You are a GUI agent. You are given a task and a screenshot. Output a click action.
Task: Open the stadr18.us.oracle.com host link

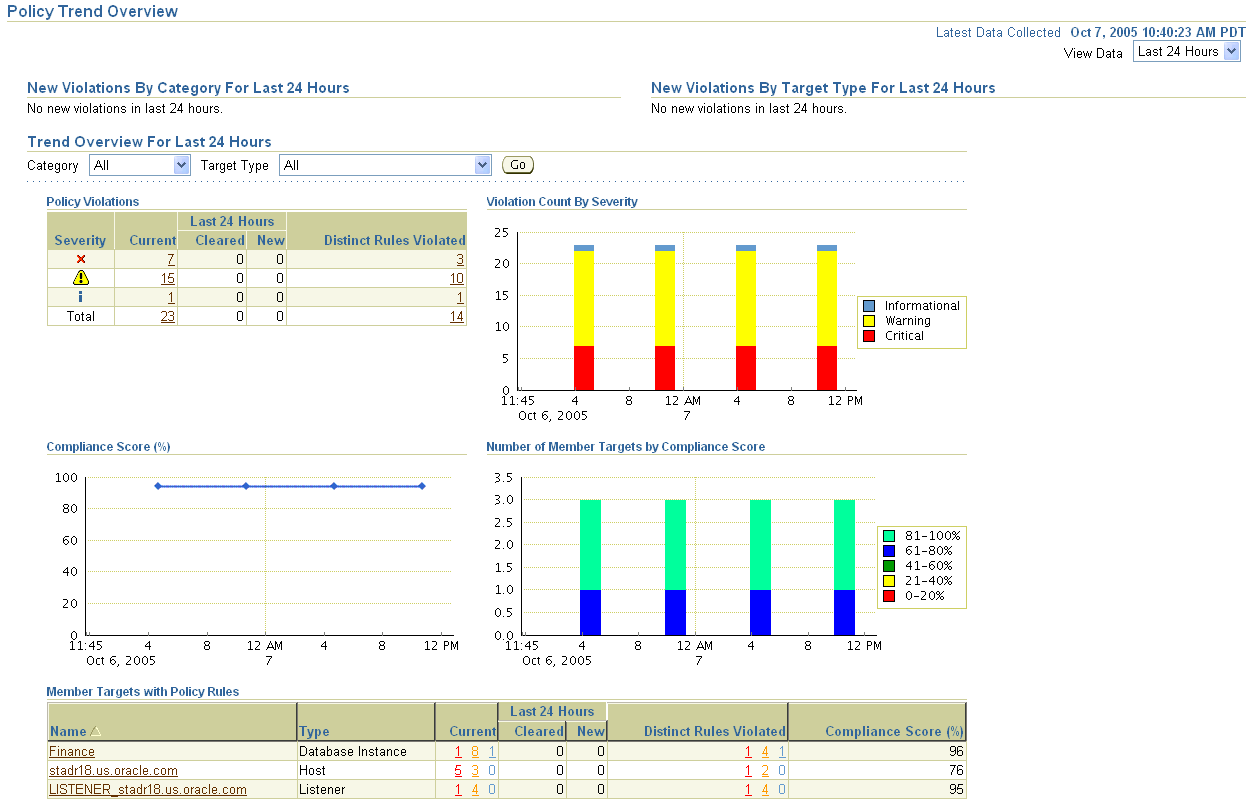113,770
